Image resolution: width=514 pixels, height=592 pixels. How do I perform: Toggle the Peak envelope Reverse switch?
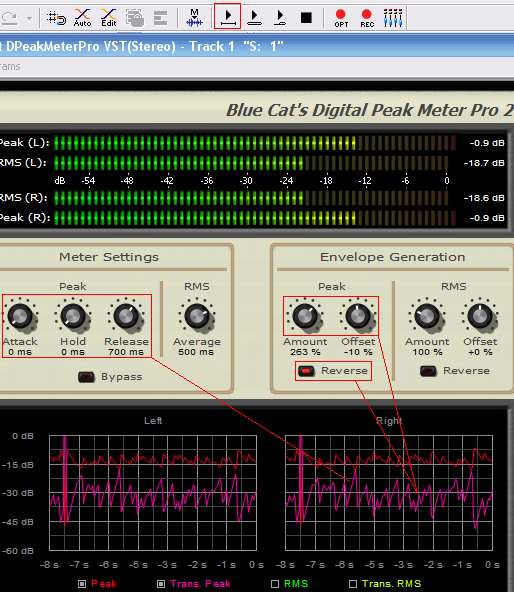coord(306,371)
